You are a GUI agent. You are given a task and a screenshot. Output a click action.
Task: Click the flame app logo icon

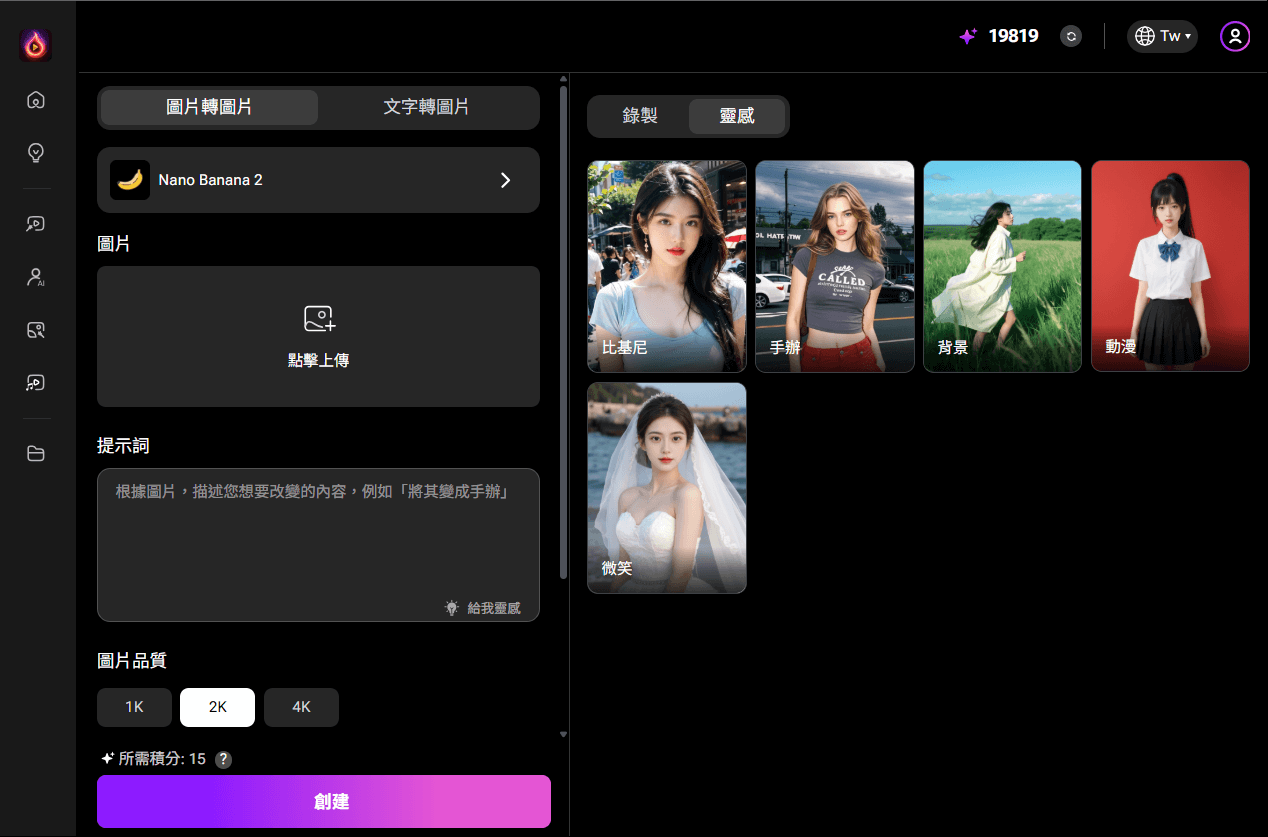36,45
